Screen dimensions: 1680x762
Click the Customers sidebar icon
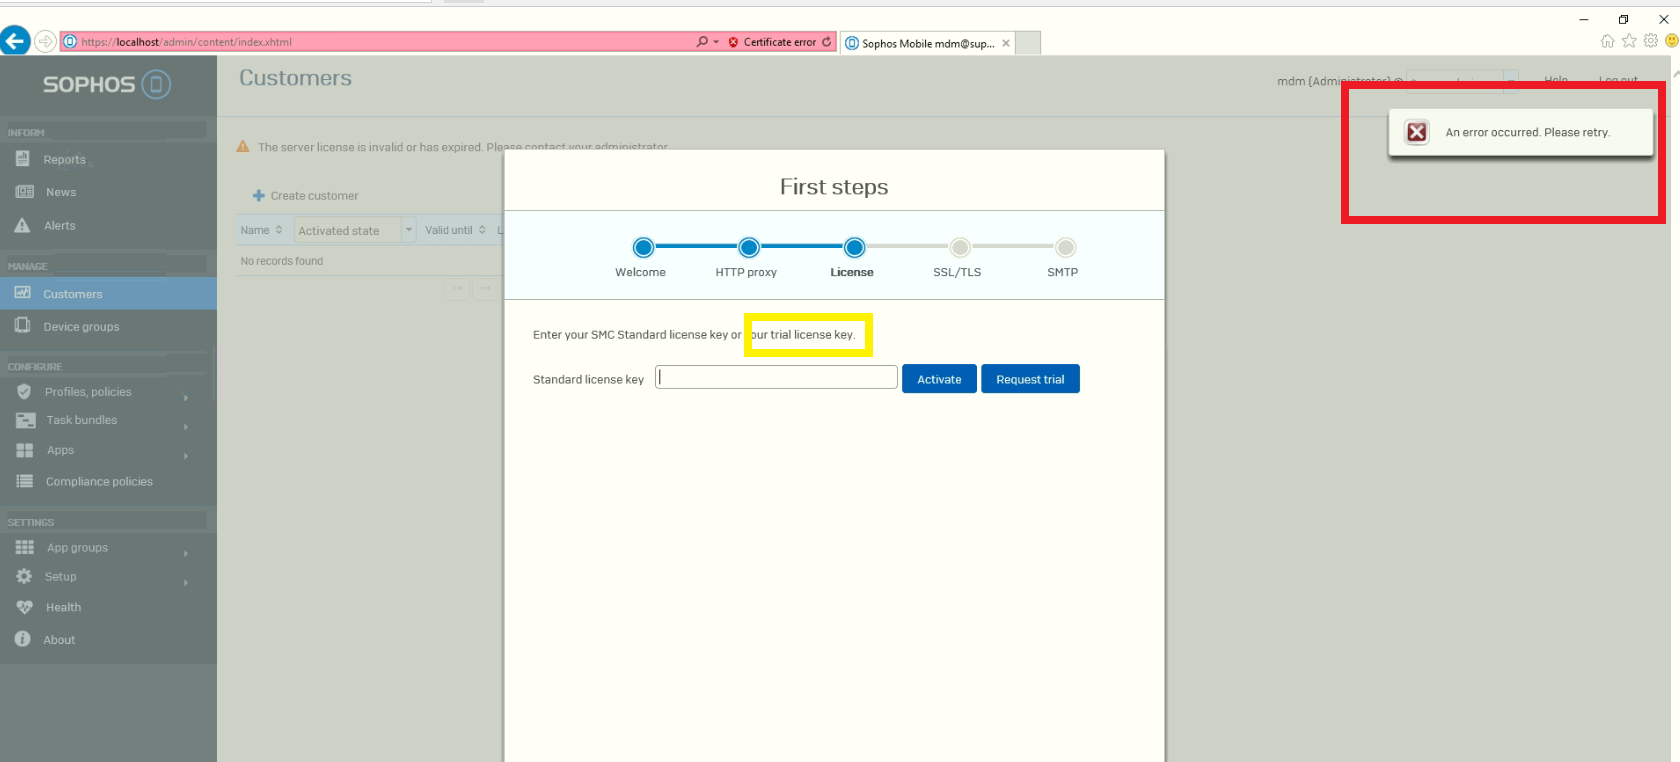pyautogui.click(x=23, y=293)
